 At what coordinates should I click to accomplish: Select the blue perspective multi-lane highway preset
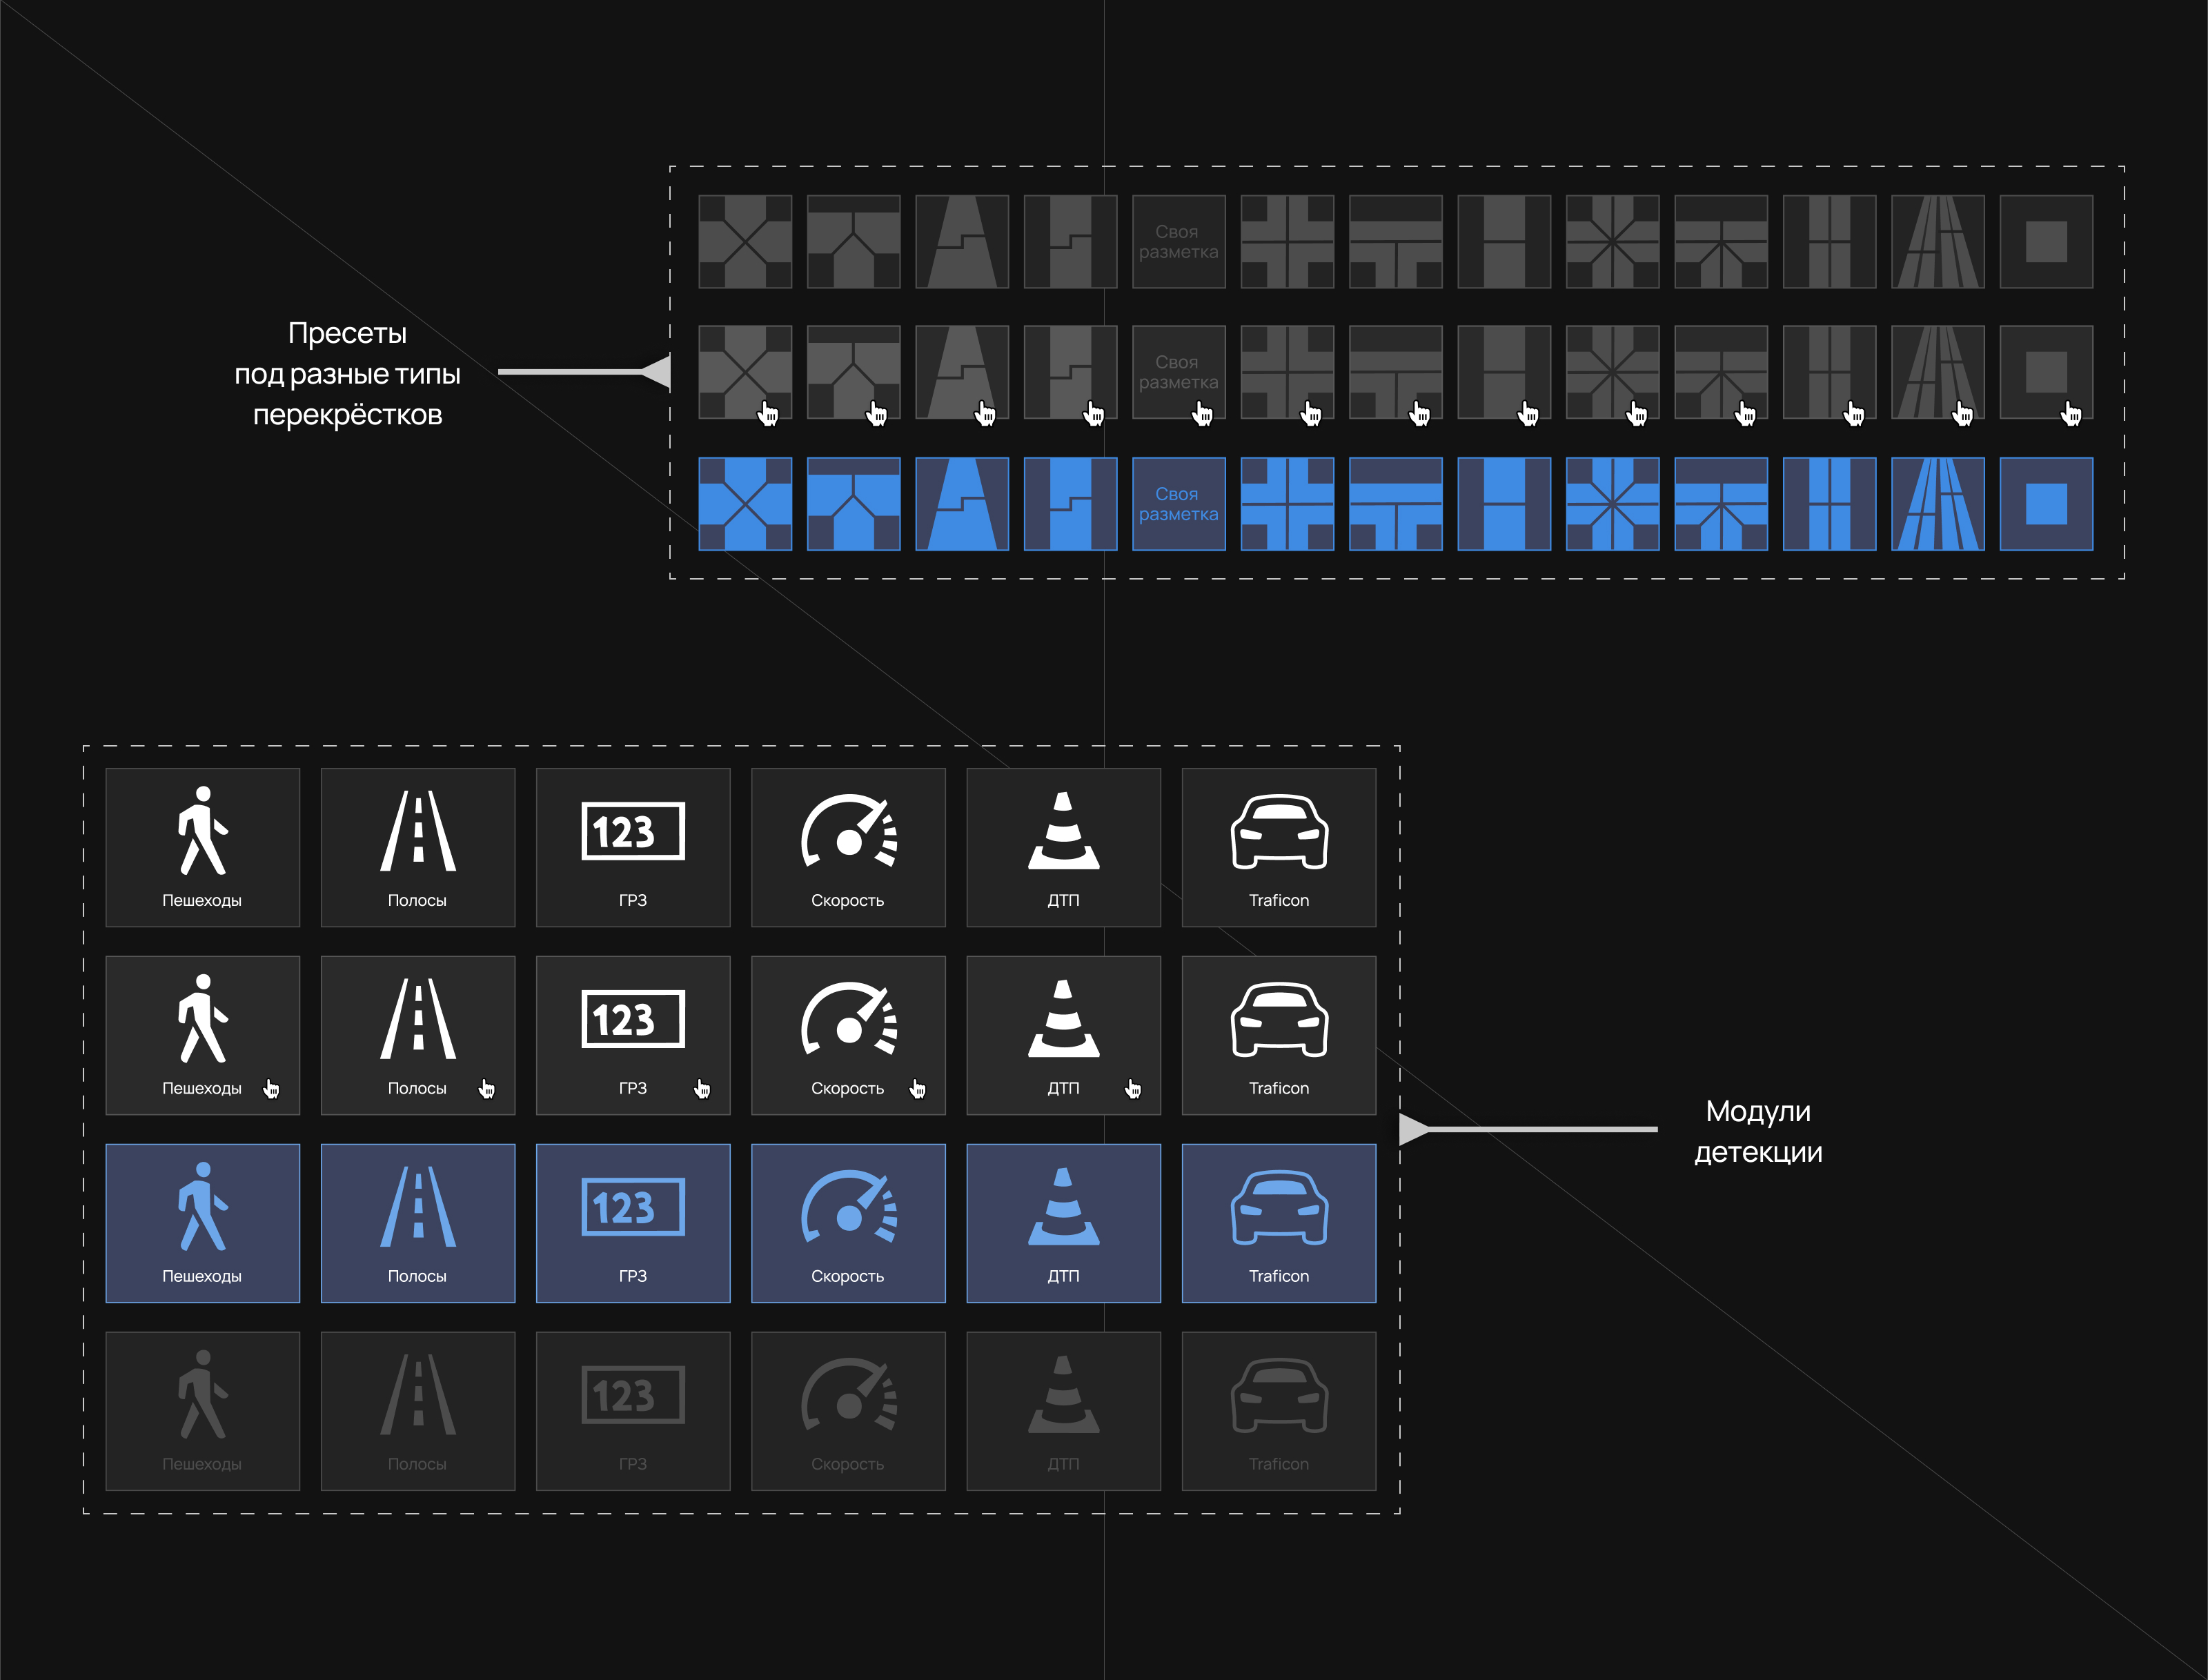pyautogui.click(x=1937, y=504)
